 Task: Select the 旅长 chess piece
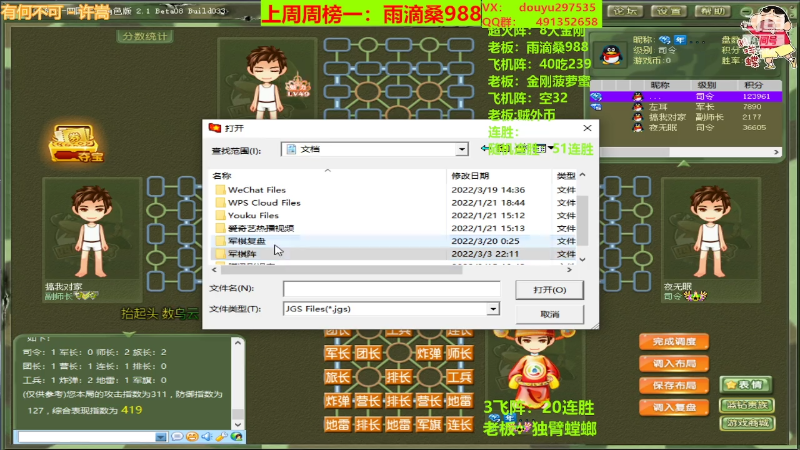click(x=337, y=377)
